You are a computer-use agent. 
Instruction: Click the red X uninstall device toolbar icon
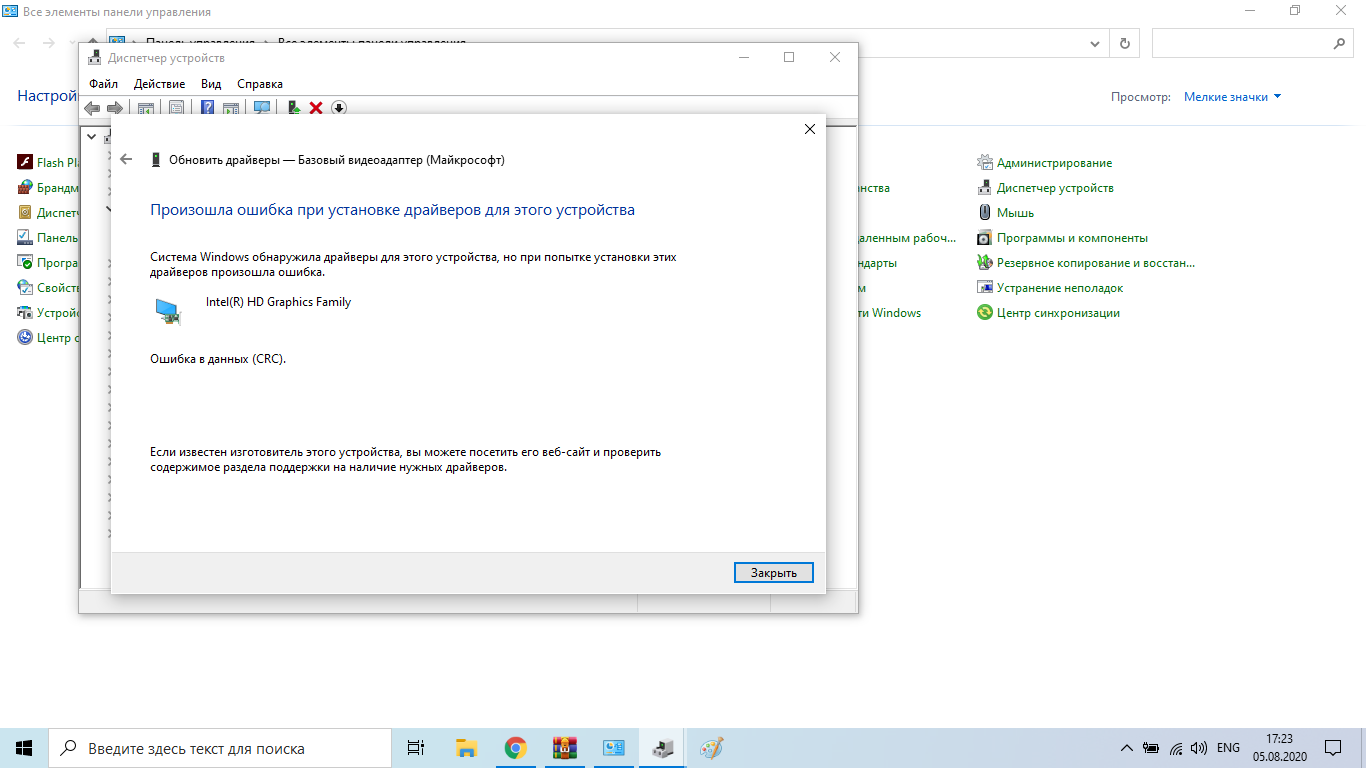pos(316,108)
